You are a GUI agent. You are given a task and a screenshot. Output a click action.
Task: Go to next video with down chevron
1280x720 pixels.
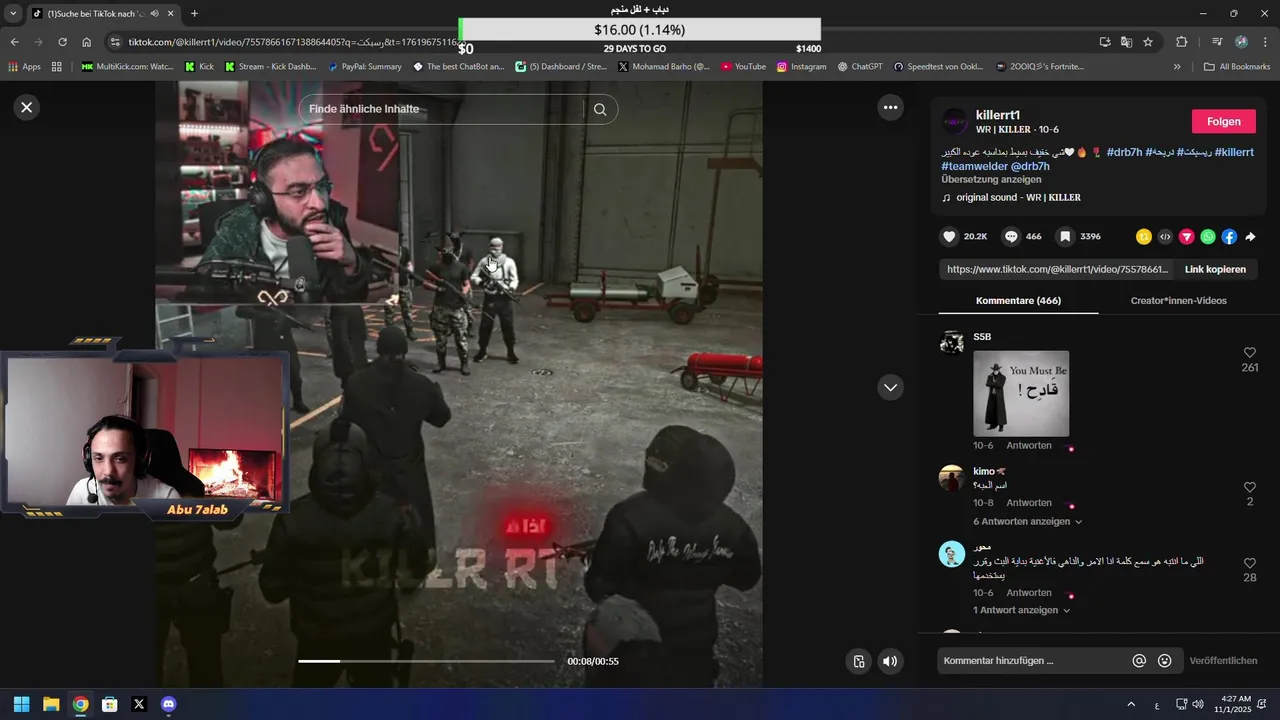[x=890, y=387]
